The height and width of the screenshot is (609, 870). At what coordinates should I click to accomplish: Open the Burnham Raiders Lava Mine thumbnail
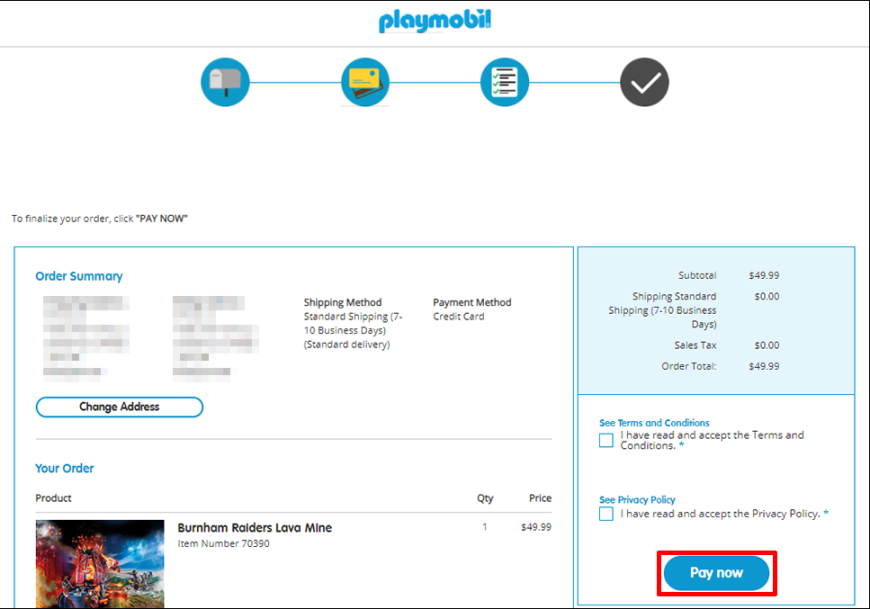tap(100, 564)
